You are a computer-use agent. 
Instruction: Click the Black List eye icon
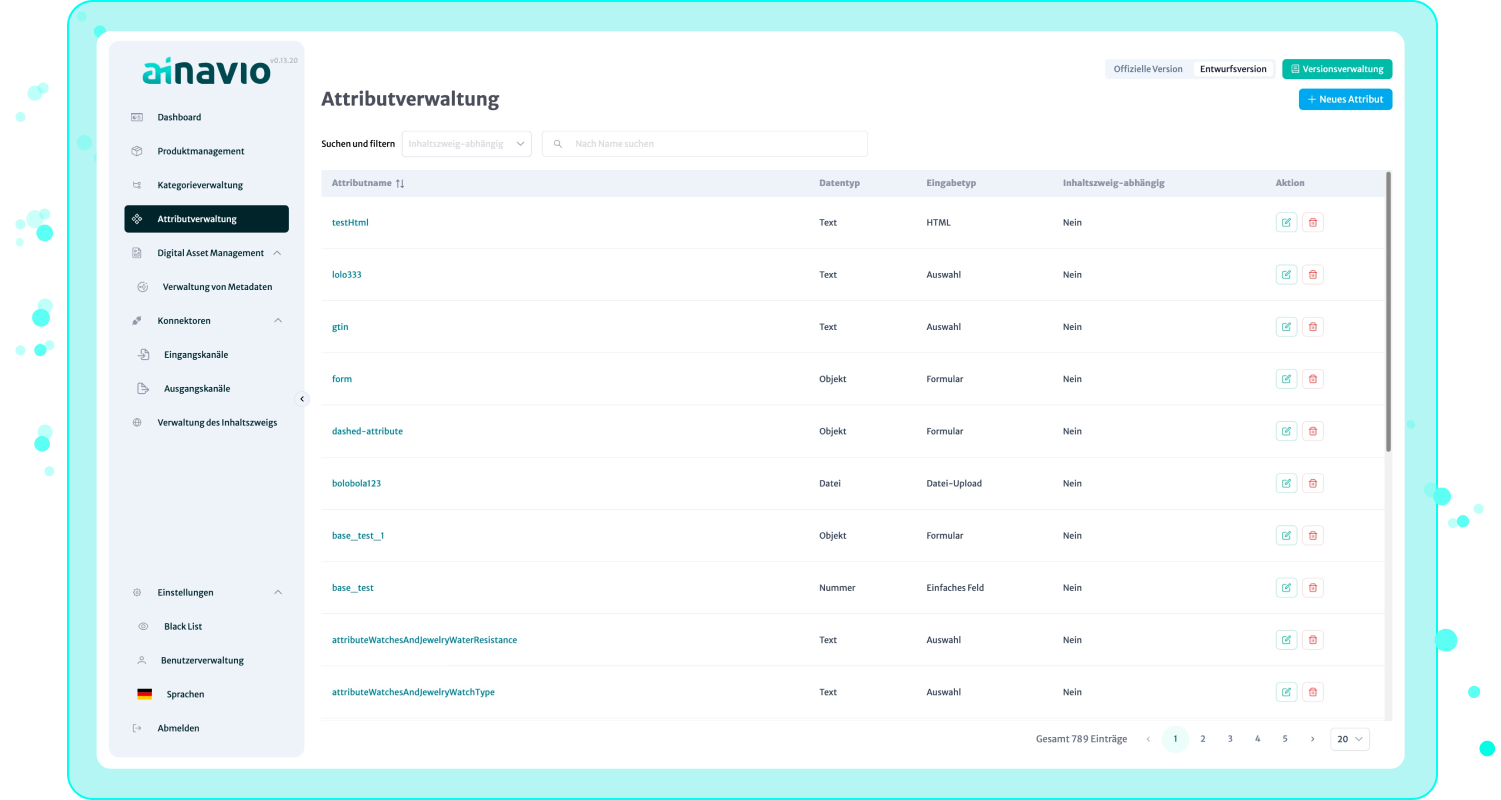(x=143, y=626)
